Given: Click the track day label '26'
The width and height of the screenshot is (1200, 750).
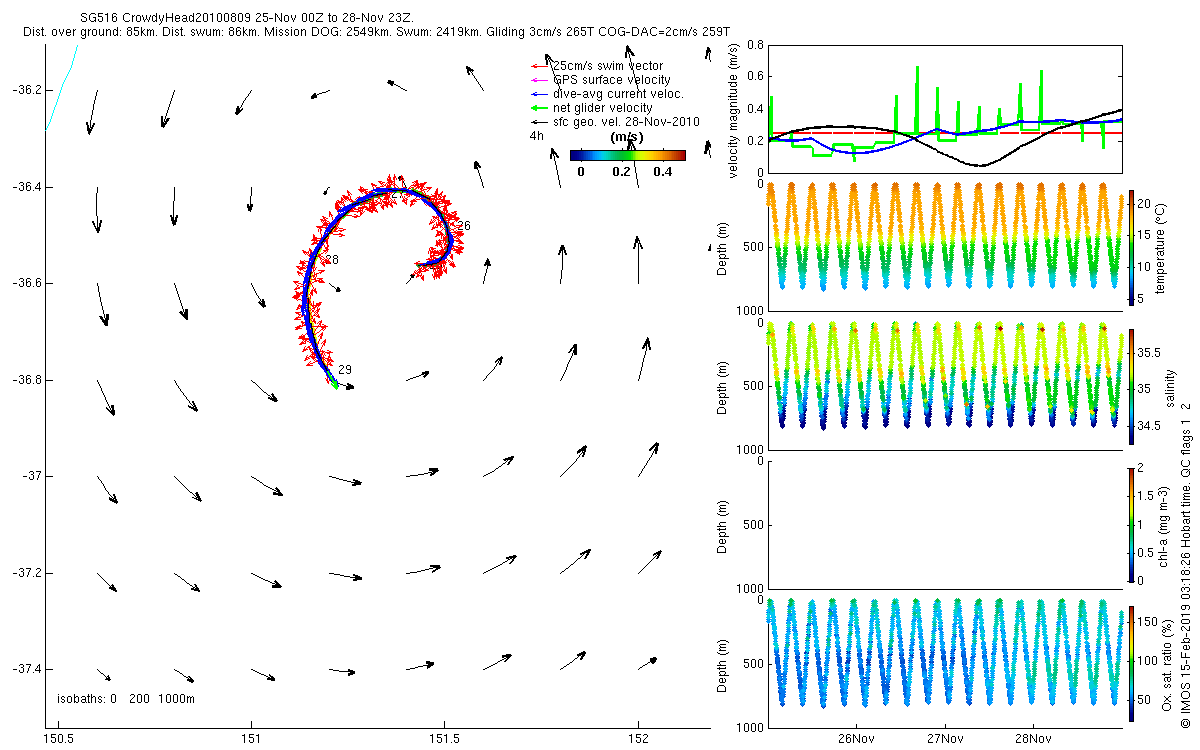Looking at the screenshot, I should click(x=463, y=226).
